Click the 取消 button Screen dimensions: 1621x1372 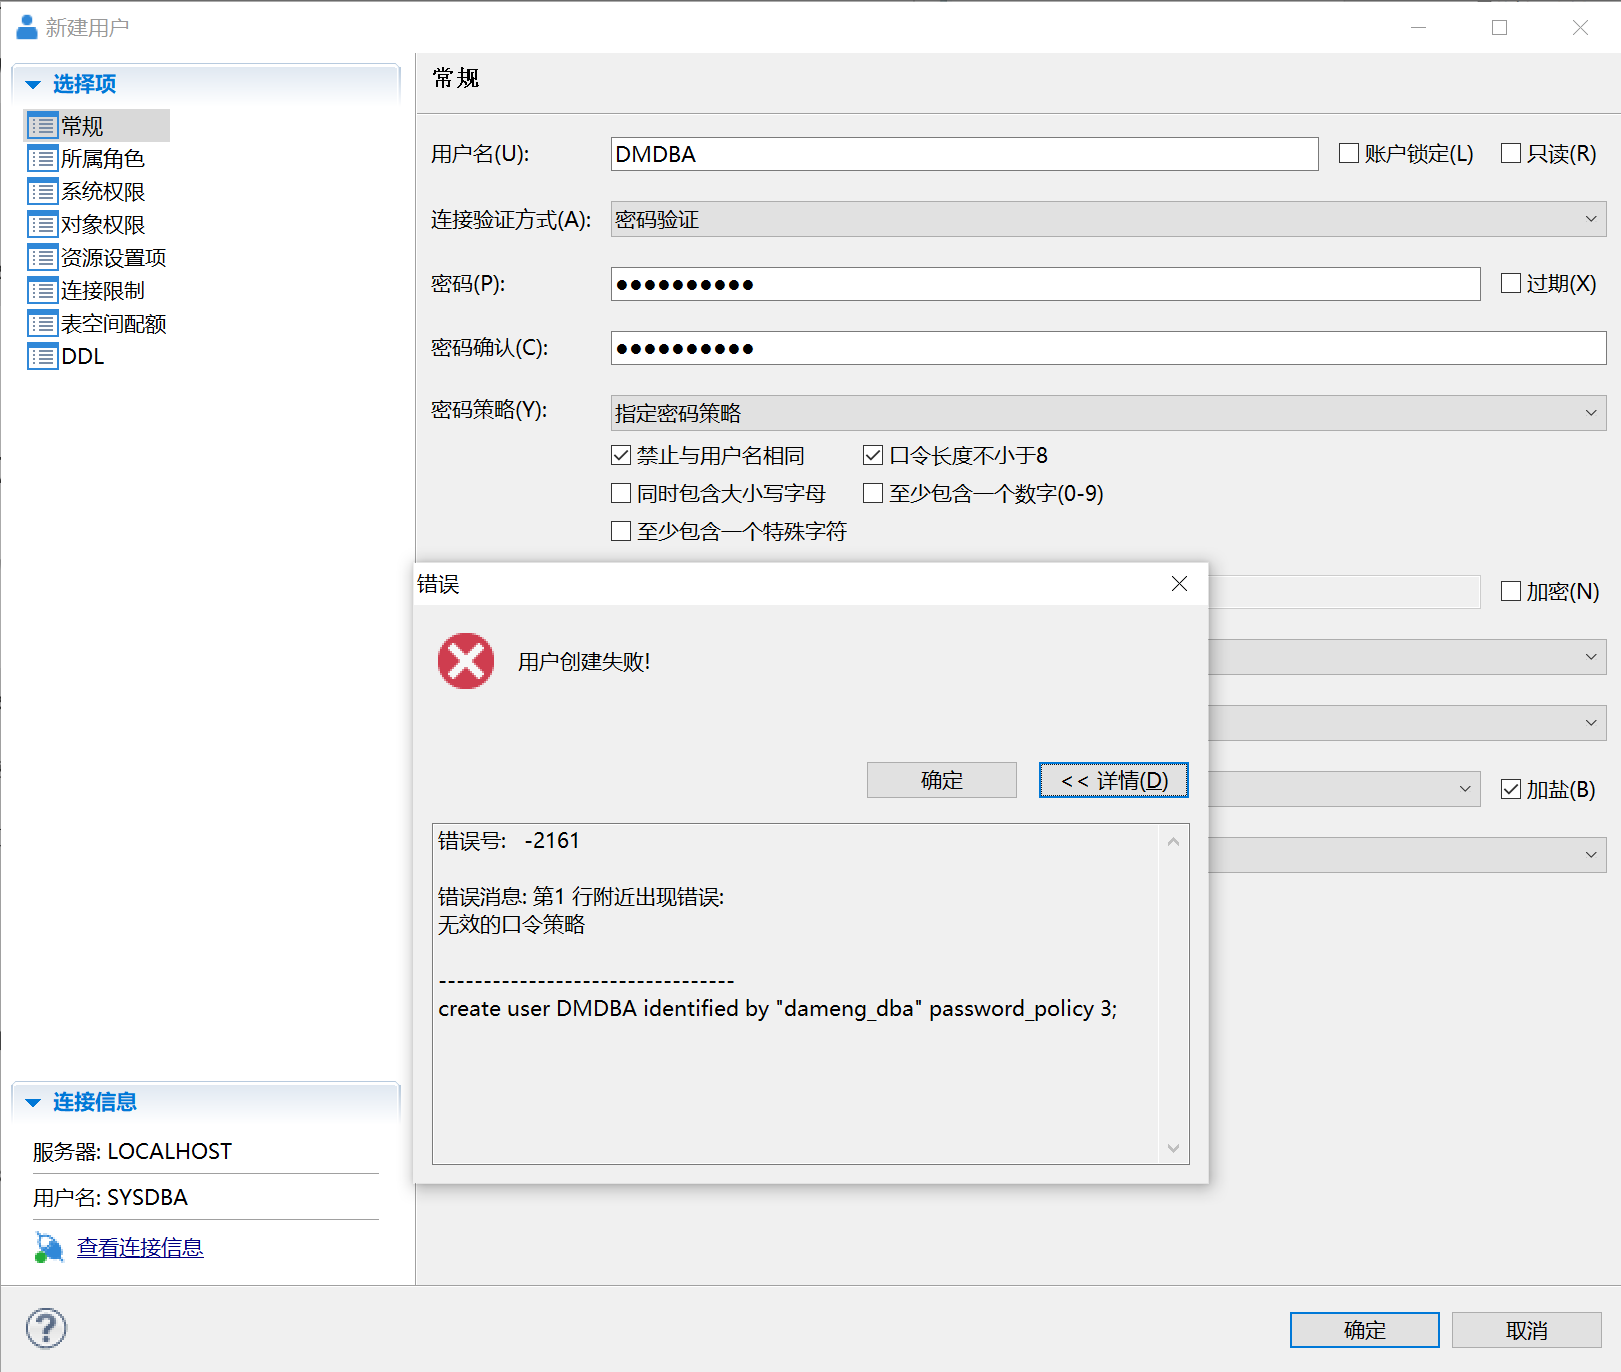pyautogui.click(x=1527, y=1330)
